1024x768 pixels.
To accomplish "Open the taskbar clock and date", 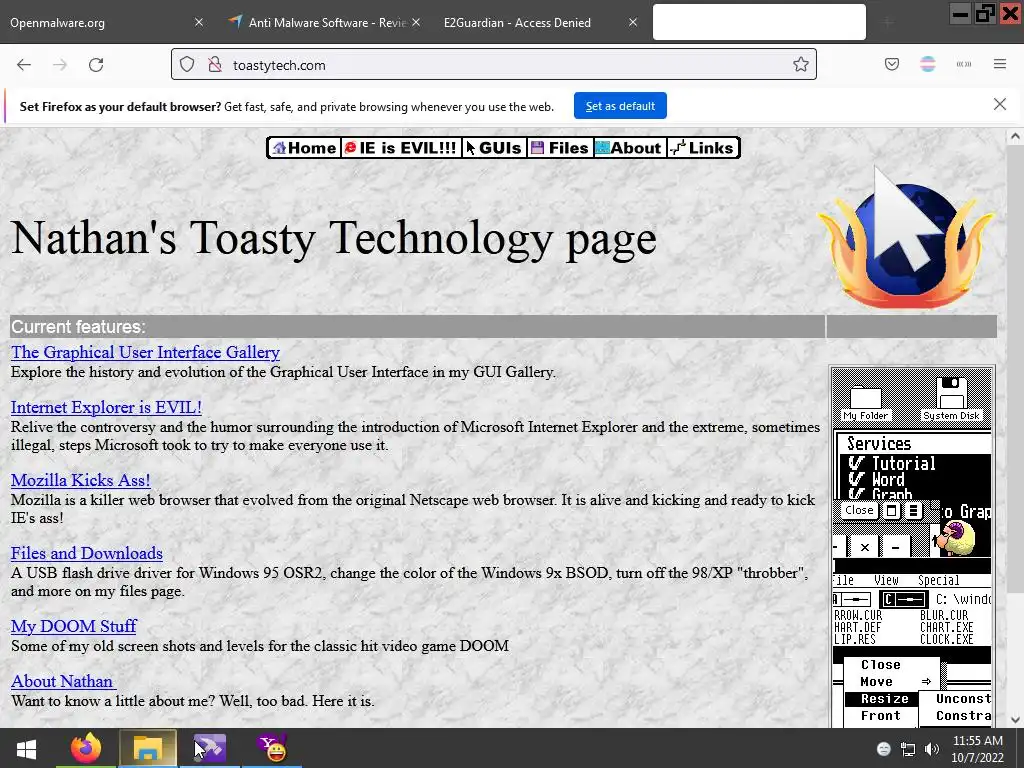I will (x=978, y=749).
